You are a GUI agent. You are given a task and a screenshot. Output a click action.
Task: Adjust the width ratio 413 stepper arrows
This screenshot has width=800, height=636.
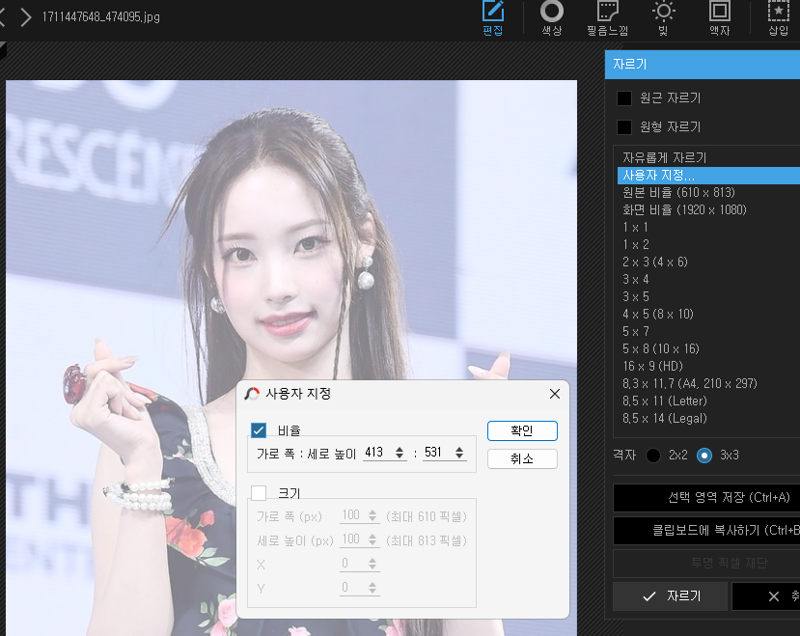tap(399, 452)
